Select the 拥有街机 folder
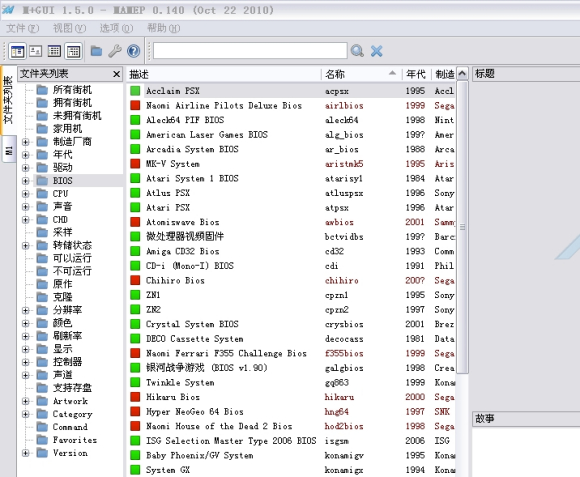580x477 pixels. (64, 103)
